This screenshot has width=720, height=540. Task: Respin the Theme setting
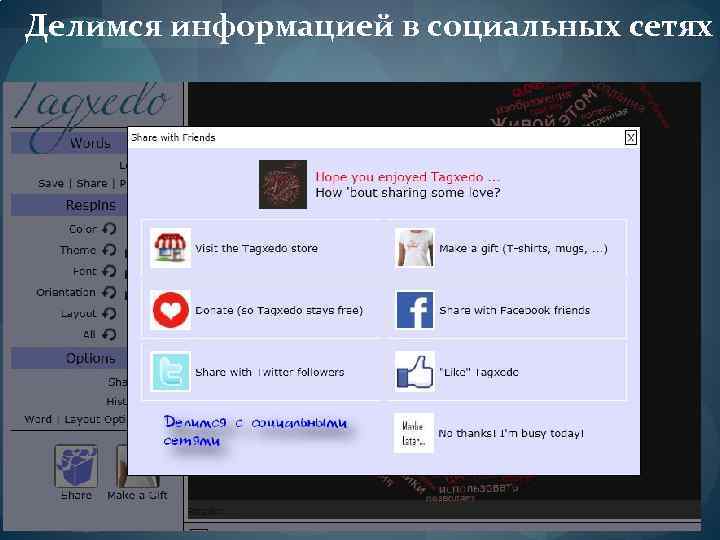click(x=109, y=250)
